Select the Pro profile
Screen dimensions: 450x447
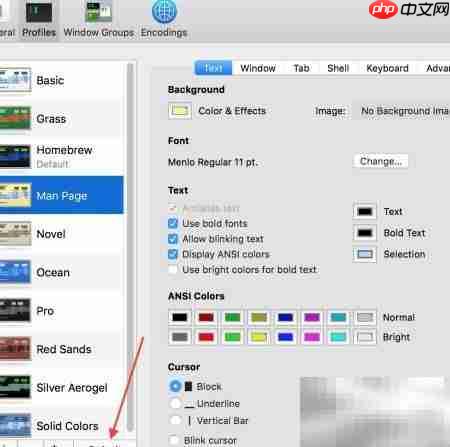[x=62, y=311]
